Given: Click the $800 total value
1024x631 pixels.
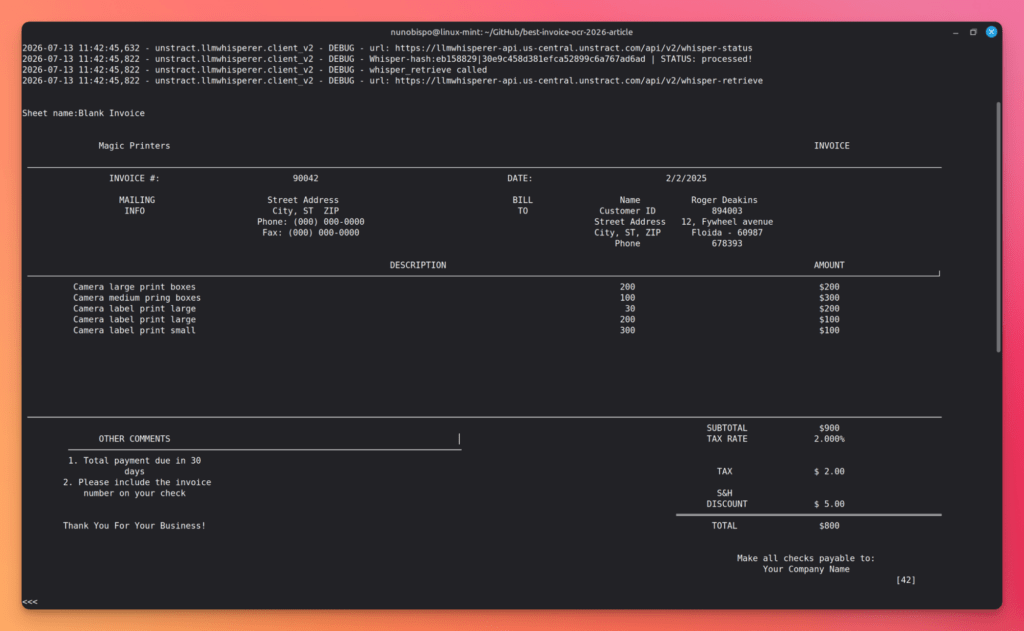Looking at the screenshot, I should pyautogui.click(x=829, y=526).
